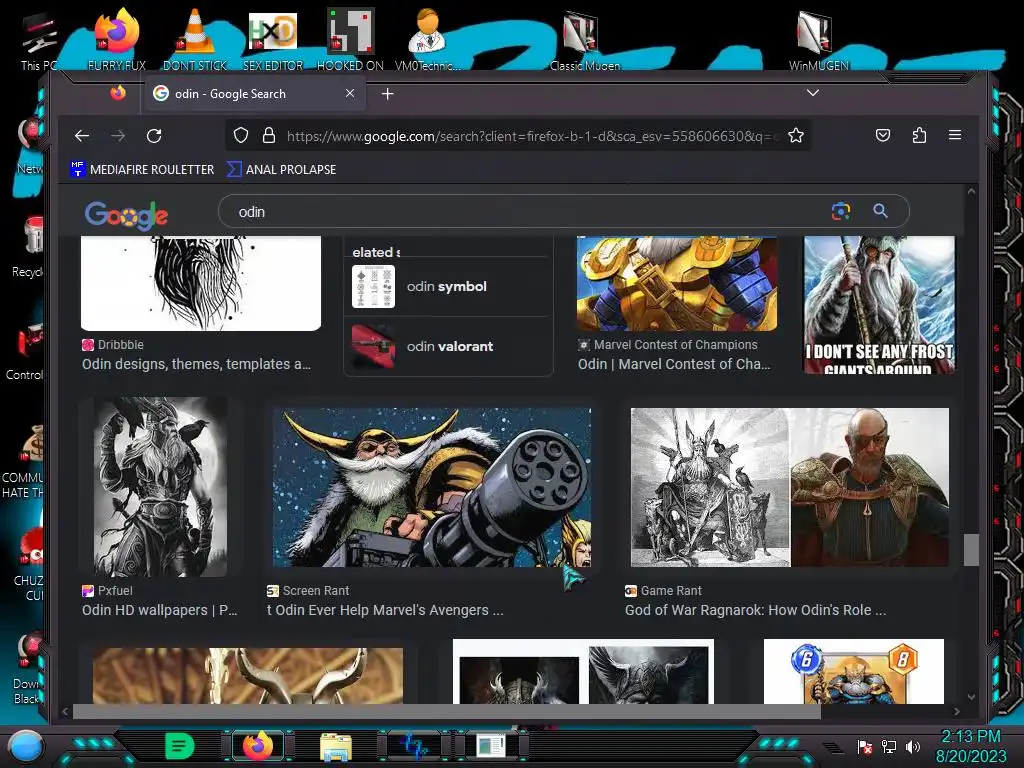Screen dimensions: 1024x768
Task: Select the odin - Google Search tab
Action: tap(255, 93)
